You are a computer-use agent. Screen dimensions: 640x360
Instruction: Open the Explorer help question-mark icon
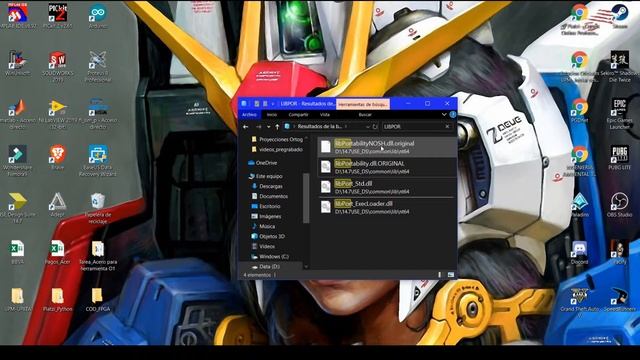click(x=453, y=115)
